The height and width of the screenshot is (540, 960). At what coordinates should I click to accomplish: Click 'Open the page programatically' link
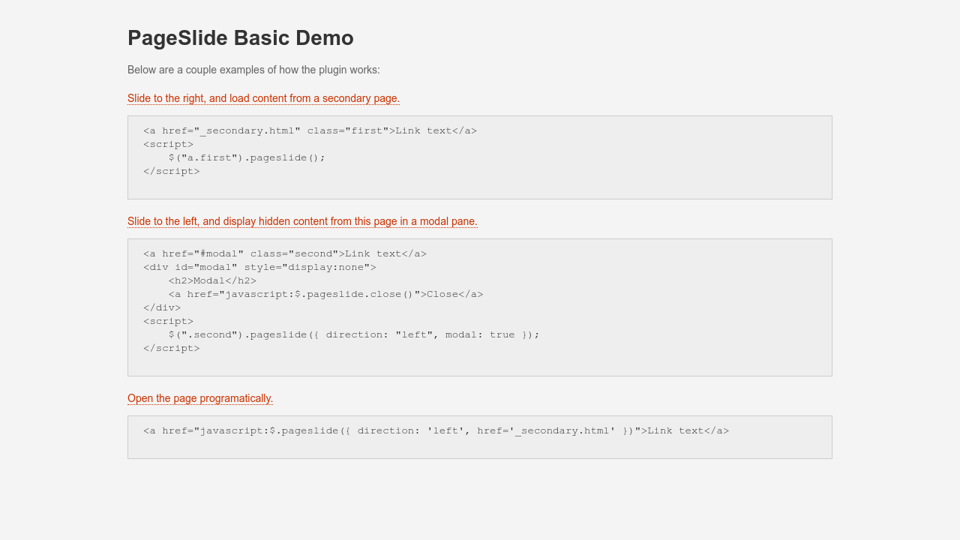pyautogui.click(x=200, y=398)
